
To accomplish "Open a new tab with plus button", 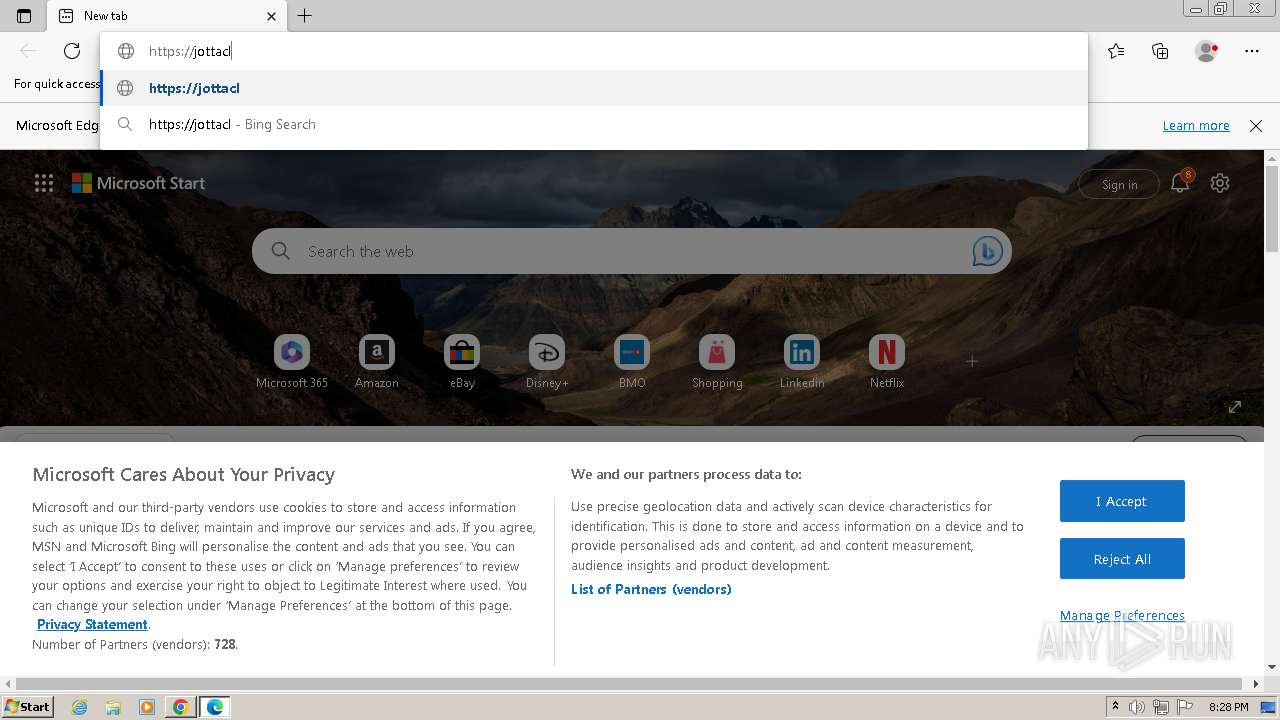I will pyautogui.click(x=305, y=16).
